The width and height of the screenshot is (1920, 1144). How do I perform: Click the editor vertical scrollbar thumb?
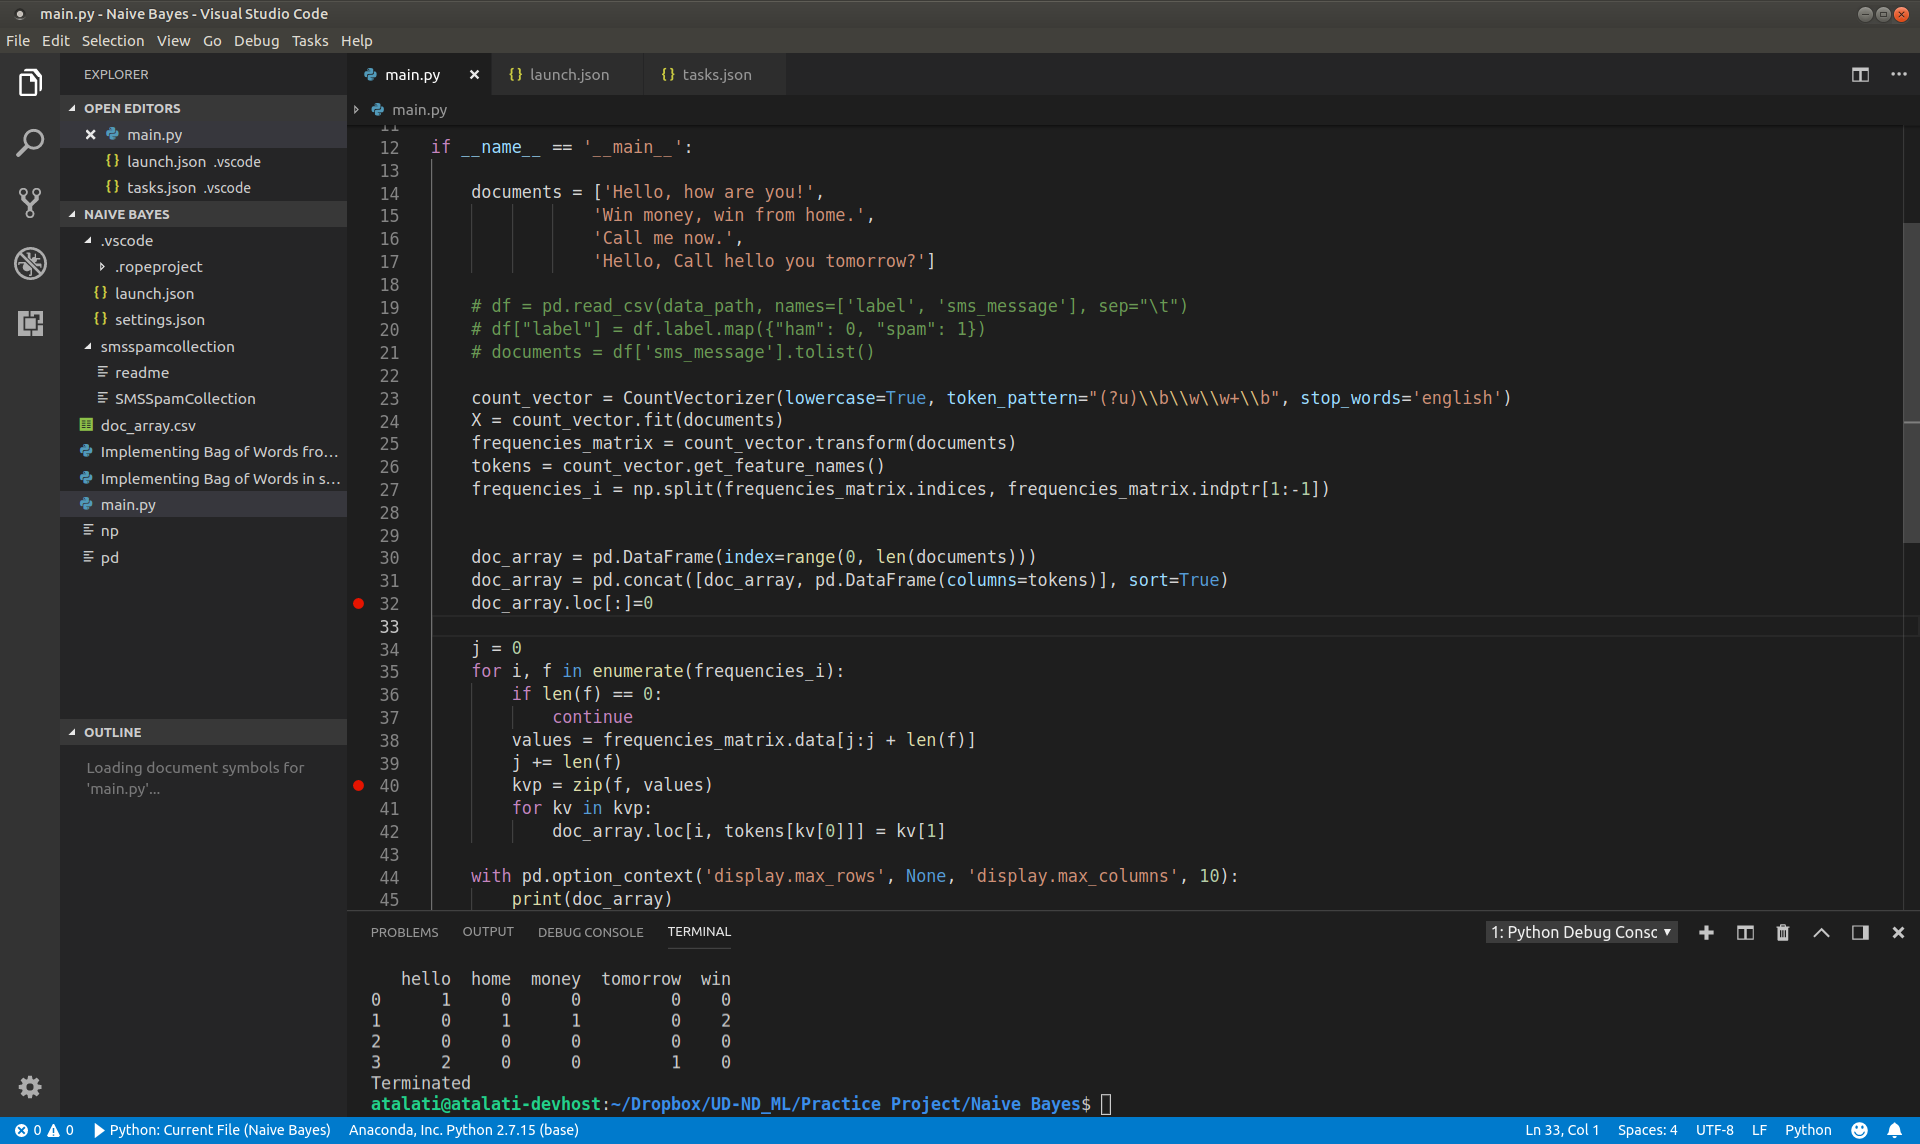(x=1911, y=384)
